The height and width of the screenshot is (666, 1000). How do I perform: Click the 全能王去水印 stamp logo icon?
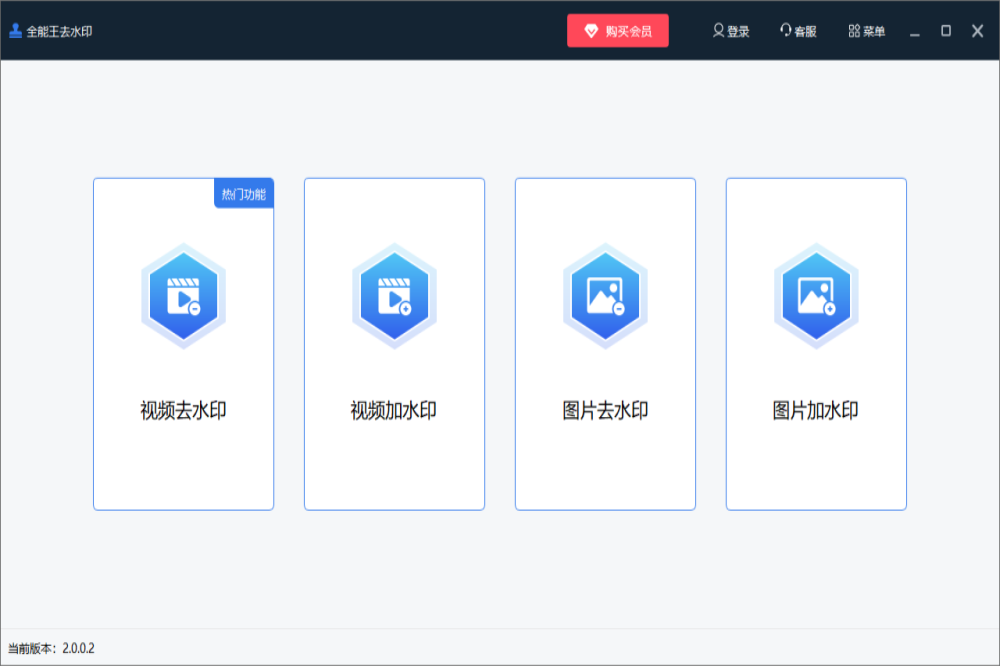pos(15,31)
